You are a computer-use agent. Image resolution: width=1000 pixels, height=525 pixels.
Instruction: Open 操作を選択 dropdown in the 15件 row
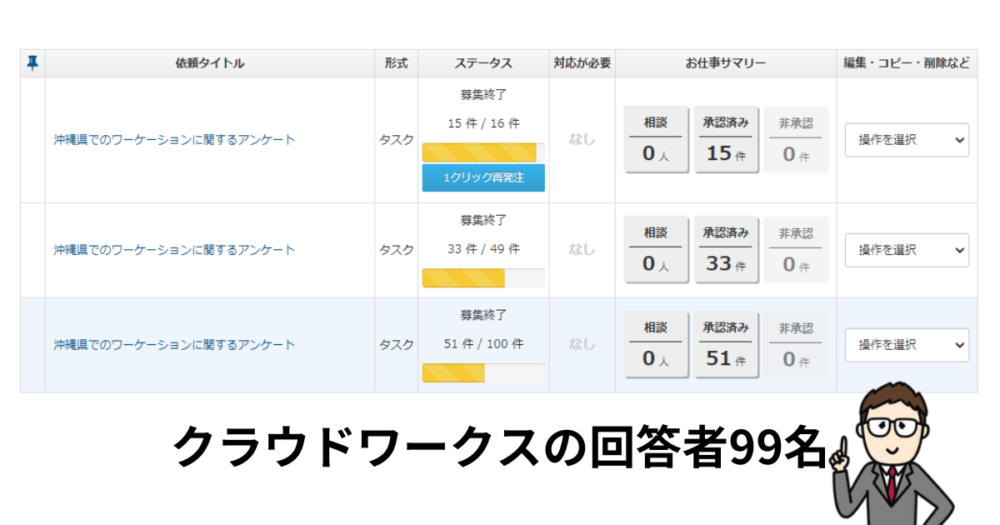(x=907, y=140)
